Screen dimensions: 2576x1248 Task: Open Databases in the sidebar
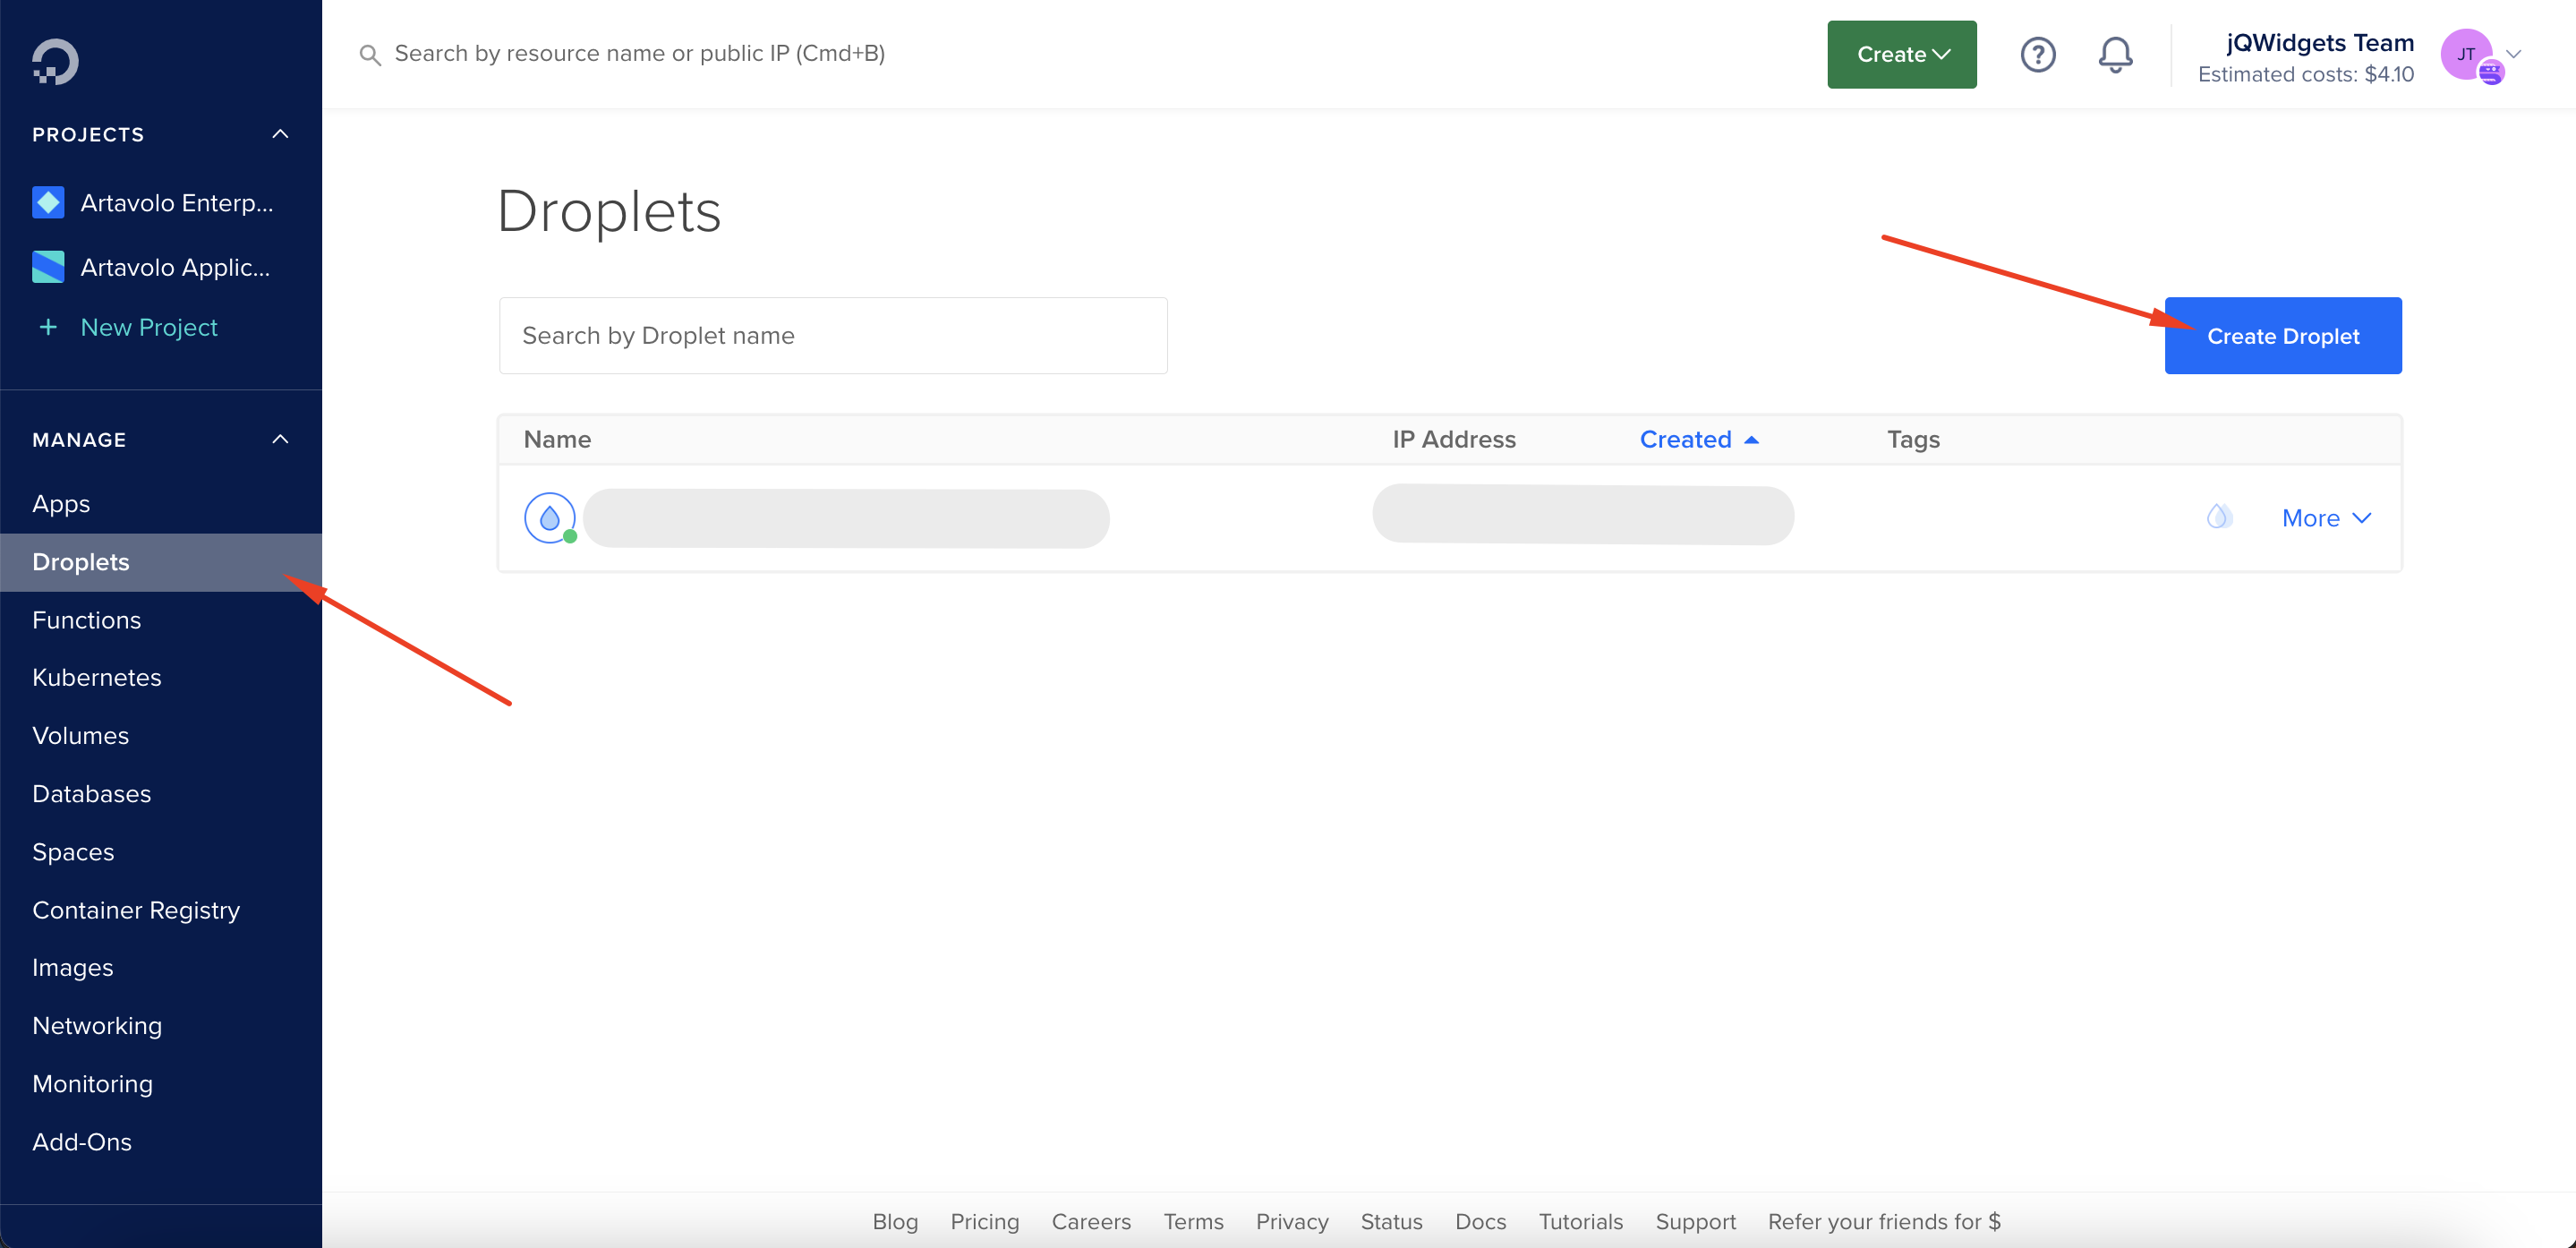click(x=91, y=794)
